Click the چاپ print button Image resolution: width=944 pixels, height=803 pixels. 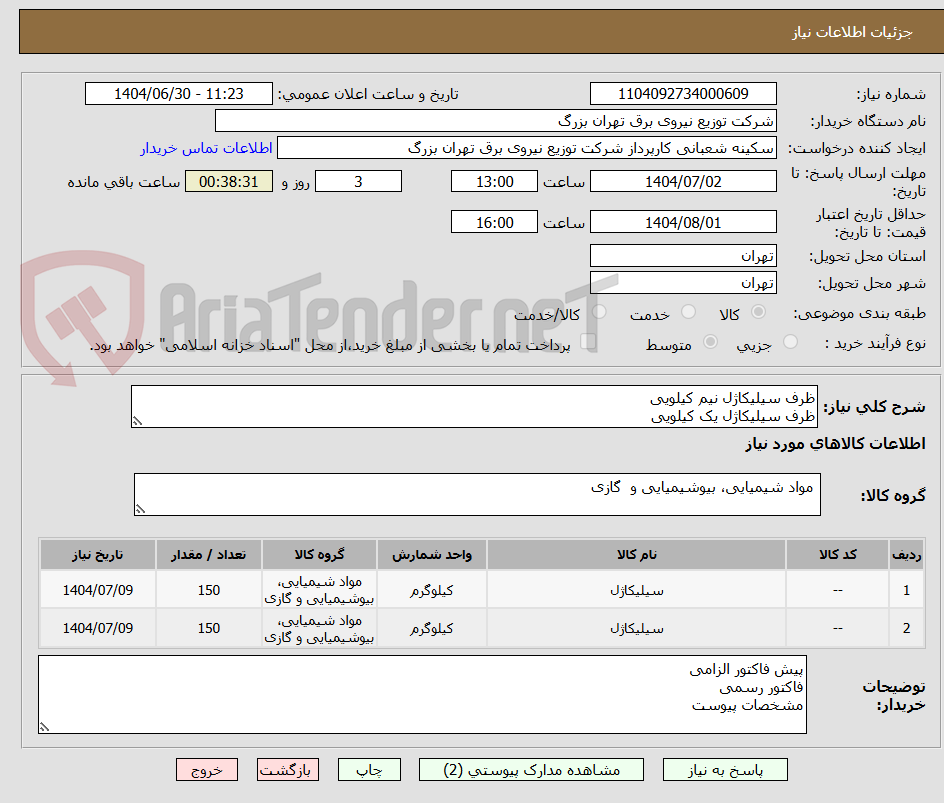[x=369, y=769]
